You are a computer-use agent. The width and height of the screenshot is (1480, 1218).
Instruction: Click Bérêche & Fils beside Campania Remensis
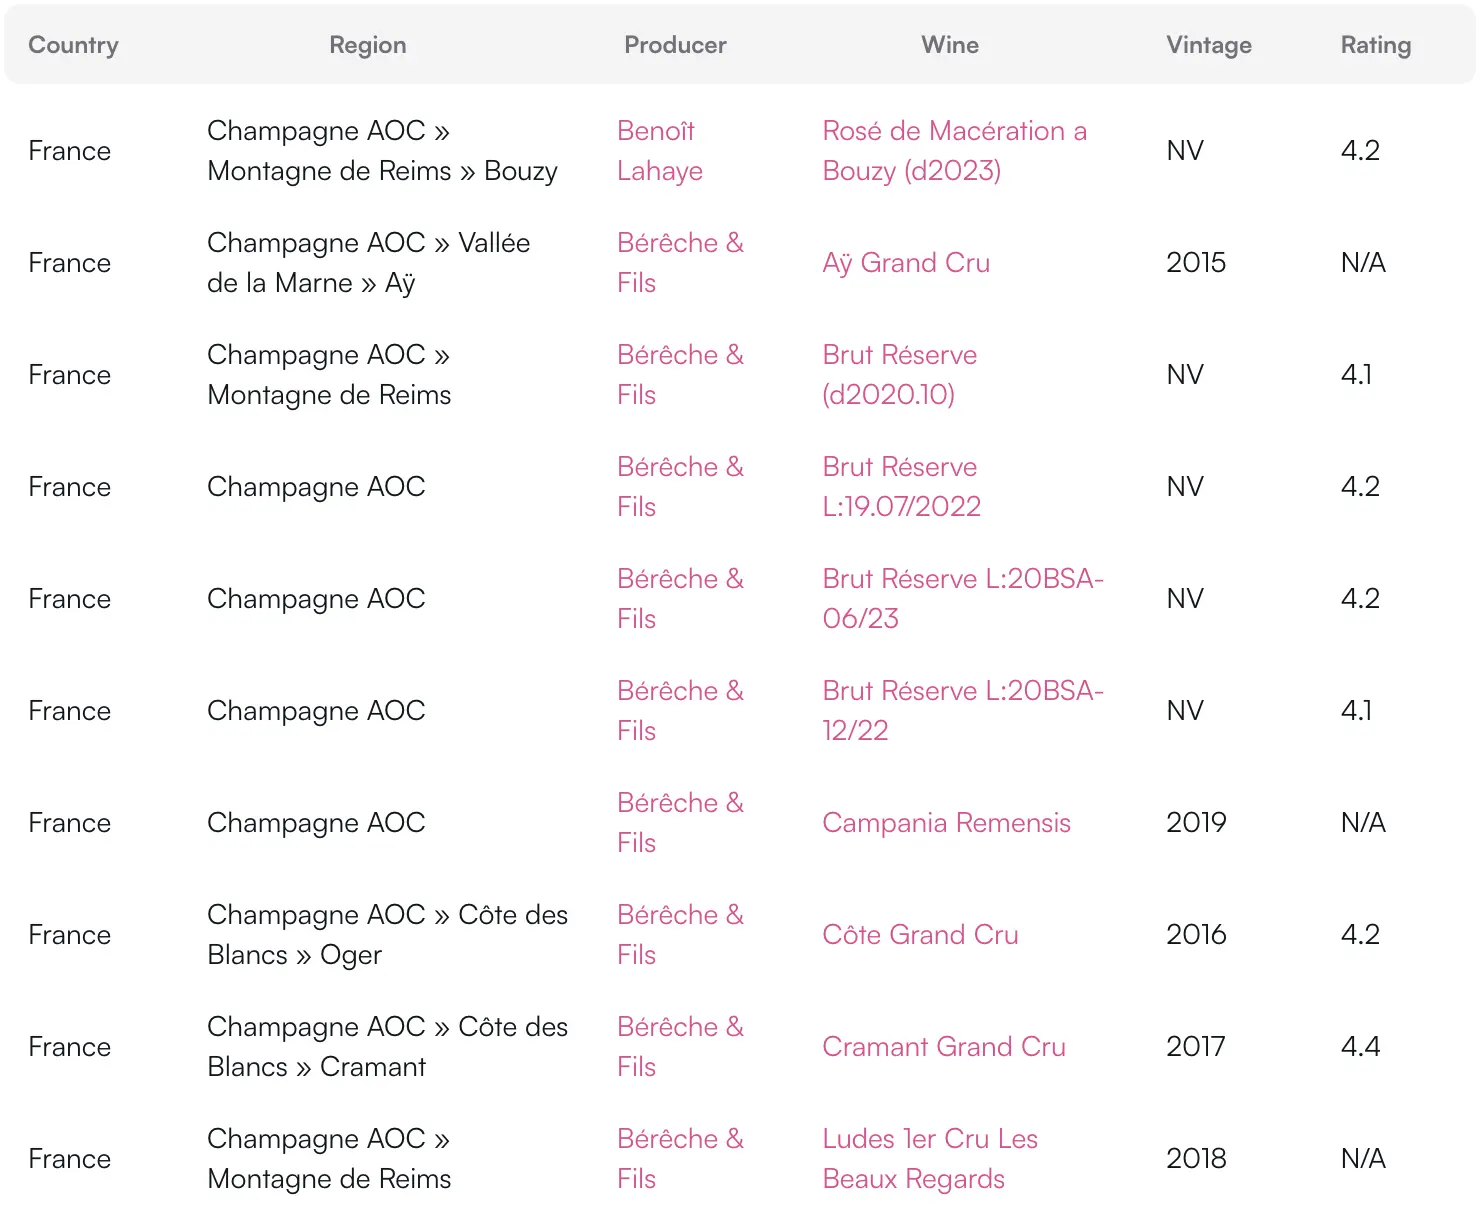coord(679,823)
